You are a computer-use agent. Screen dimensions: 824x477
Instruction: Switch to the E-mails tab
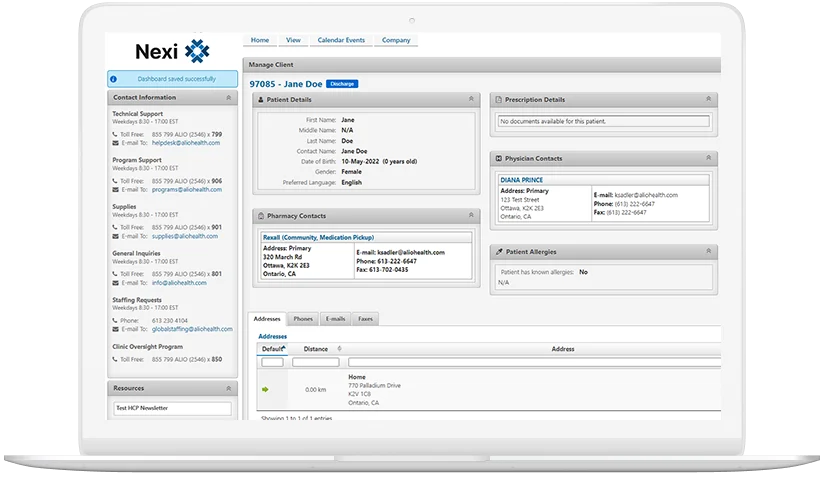pyautogui.click(x=335, y=319)
